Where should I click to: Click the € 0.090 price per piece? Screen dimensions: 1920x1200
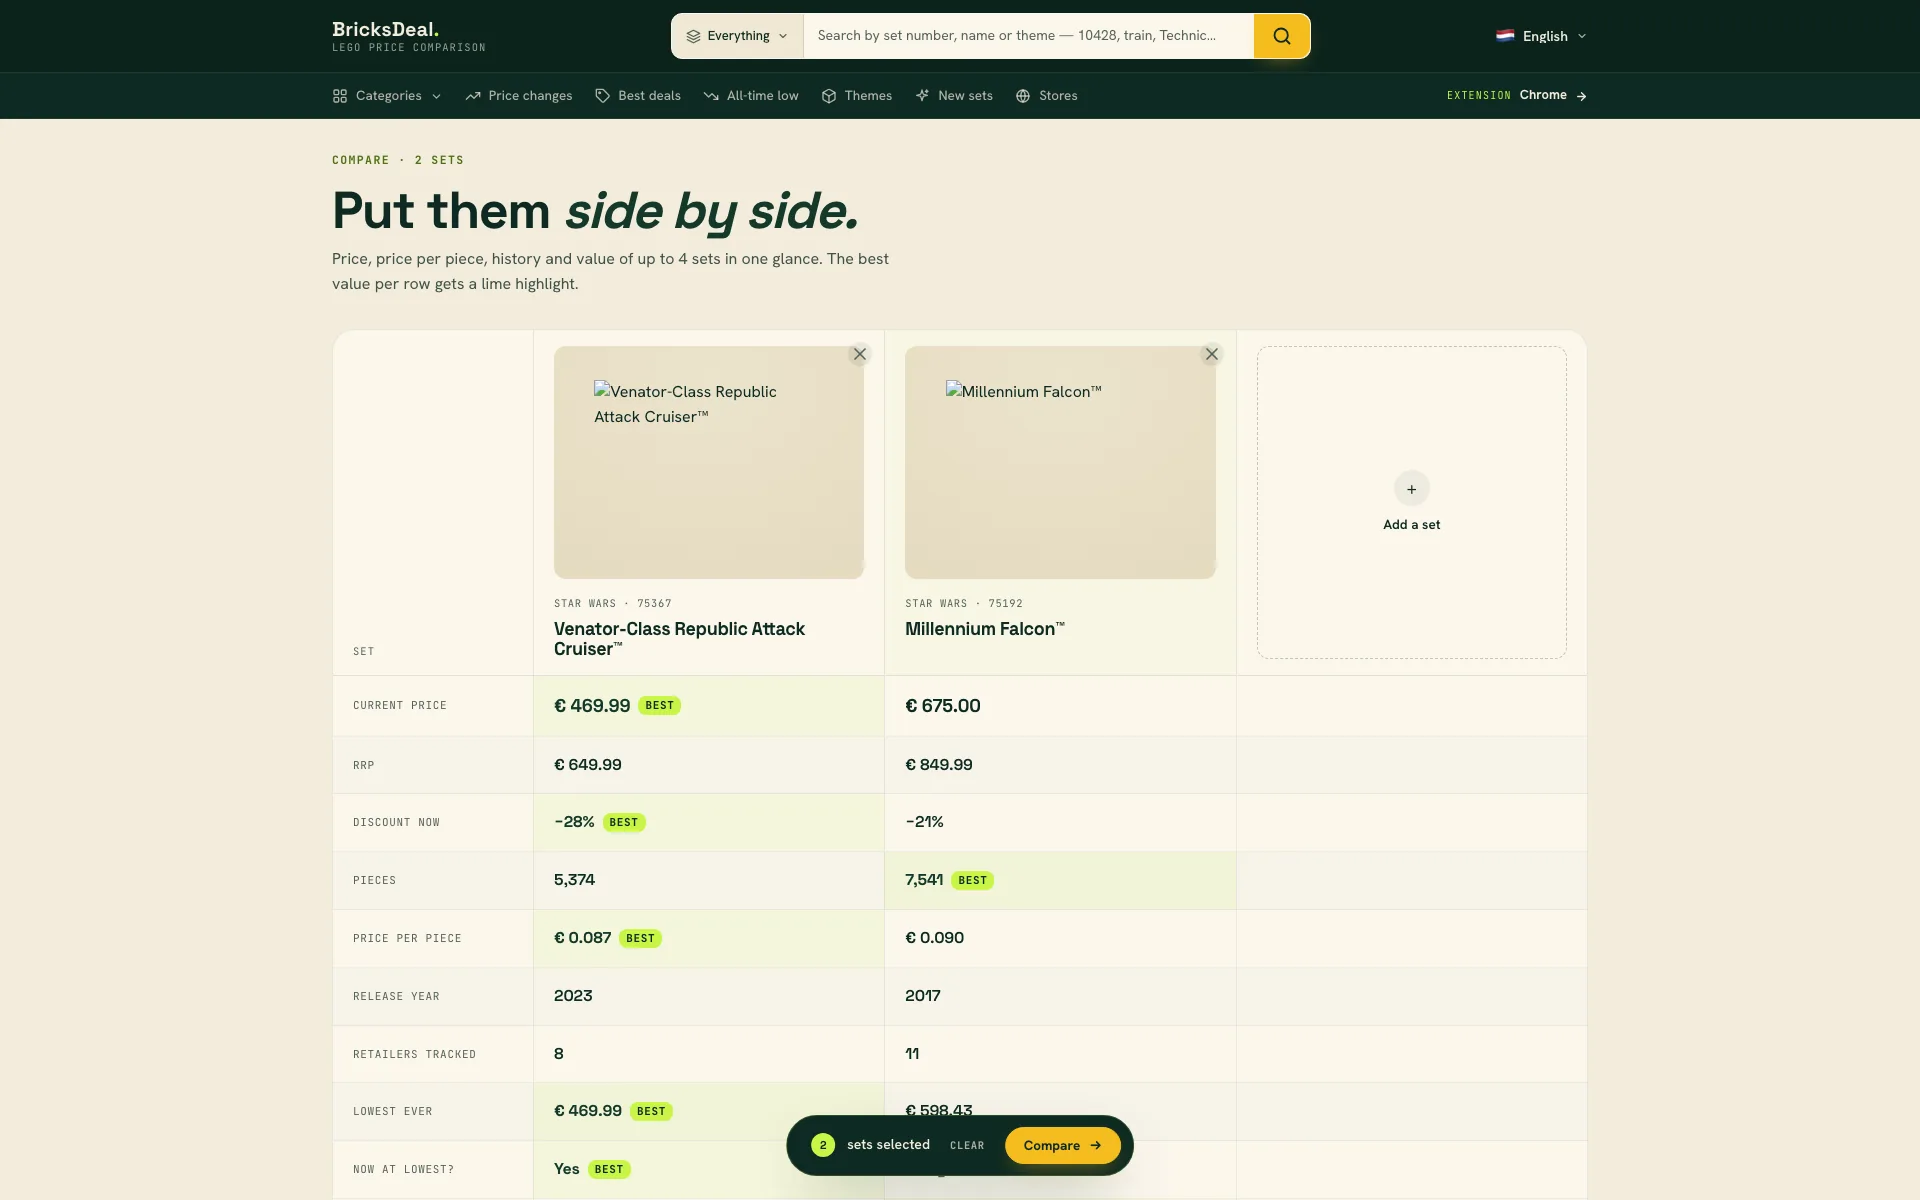[x=935, y=938]
